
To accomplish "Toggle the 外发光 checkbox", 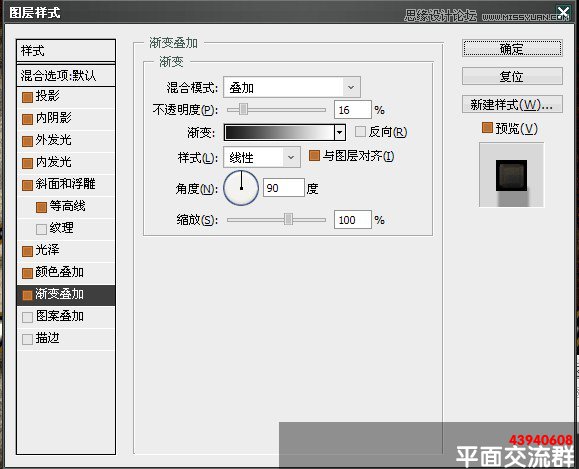I will click(27, 141).
